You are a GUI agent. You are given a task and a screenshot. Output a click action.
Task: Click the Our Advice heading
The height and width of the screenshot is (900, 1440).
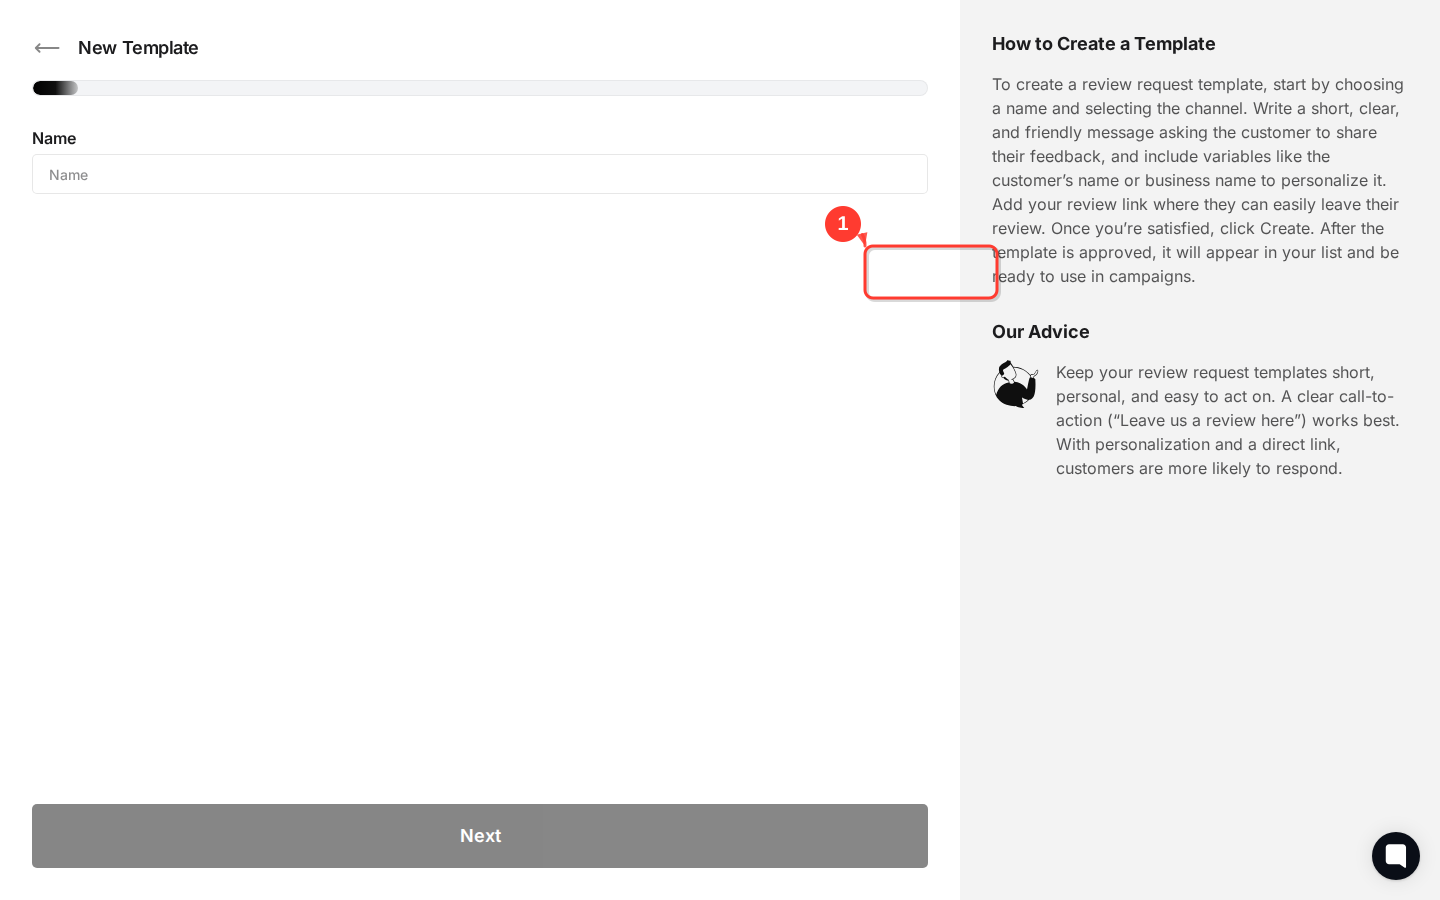tap(1040, 332)
